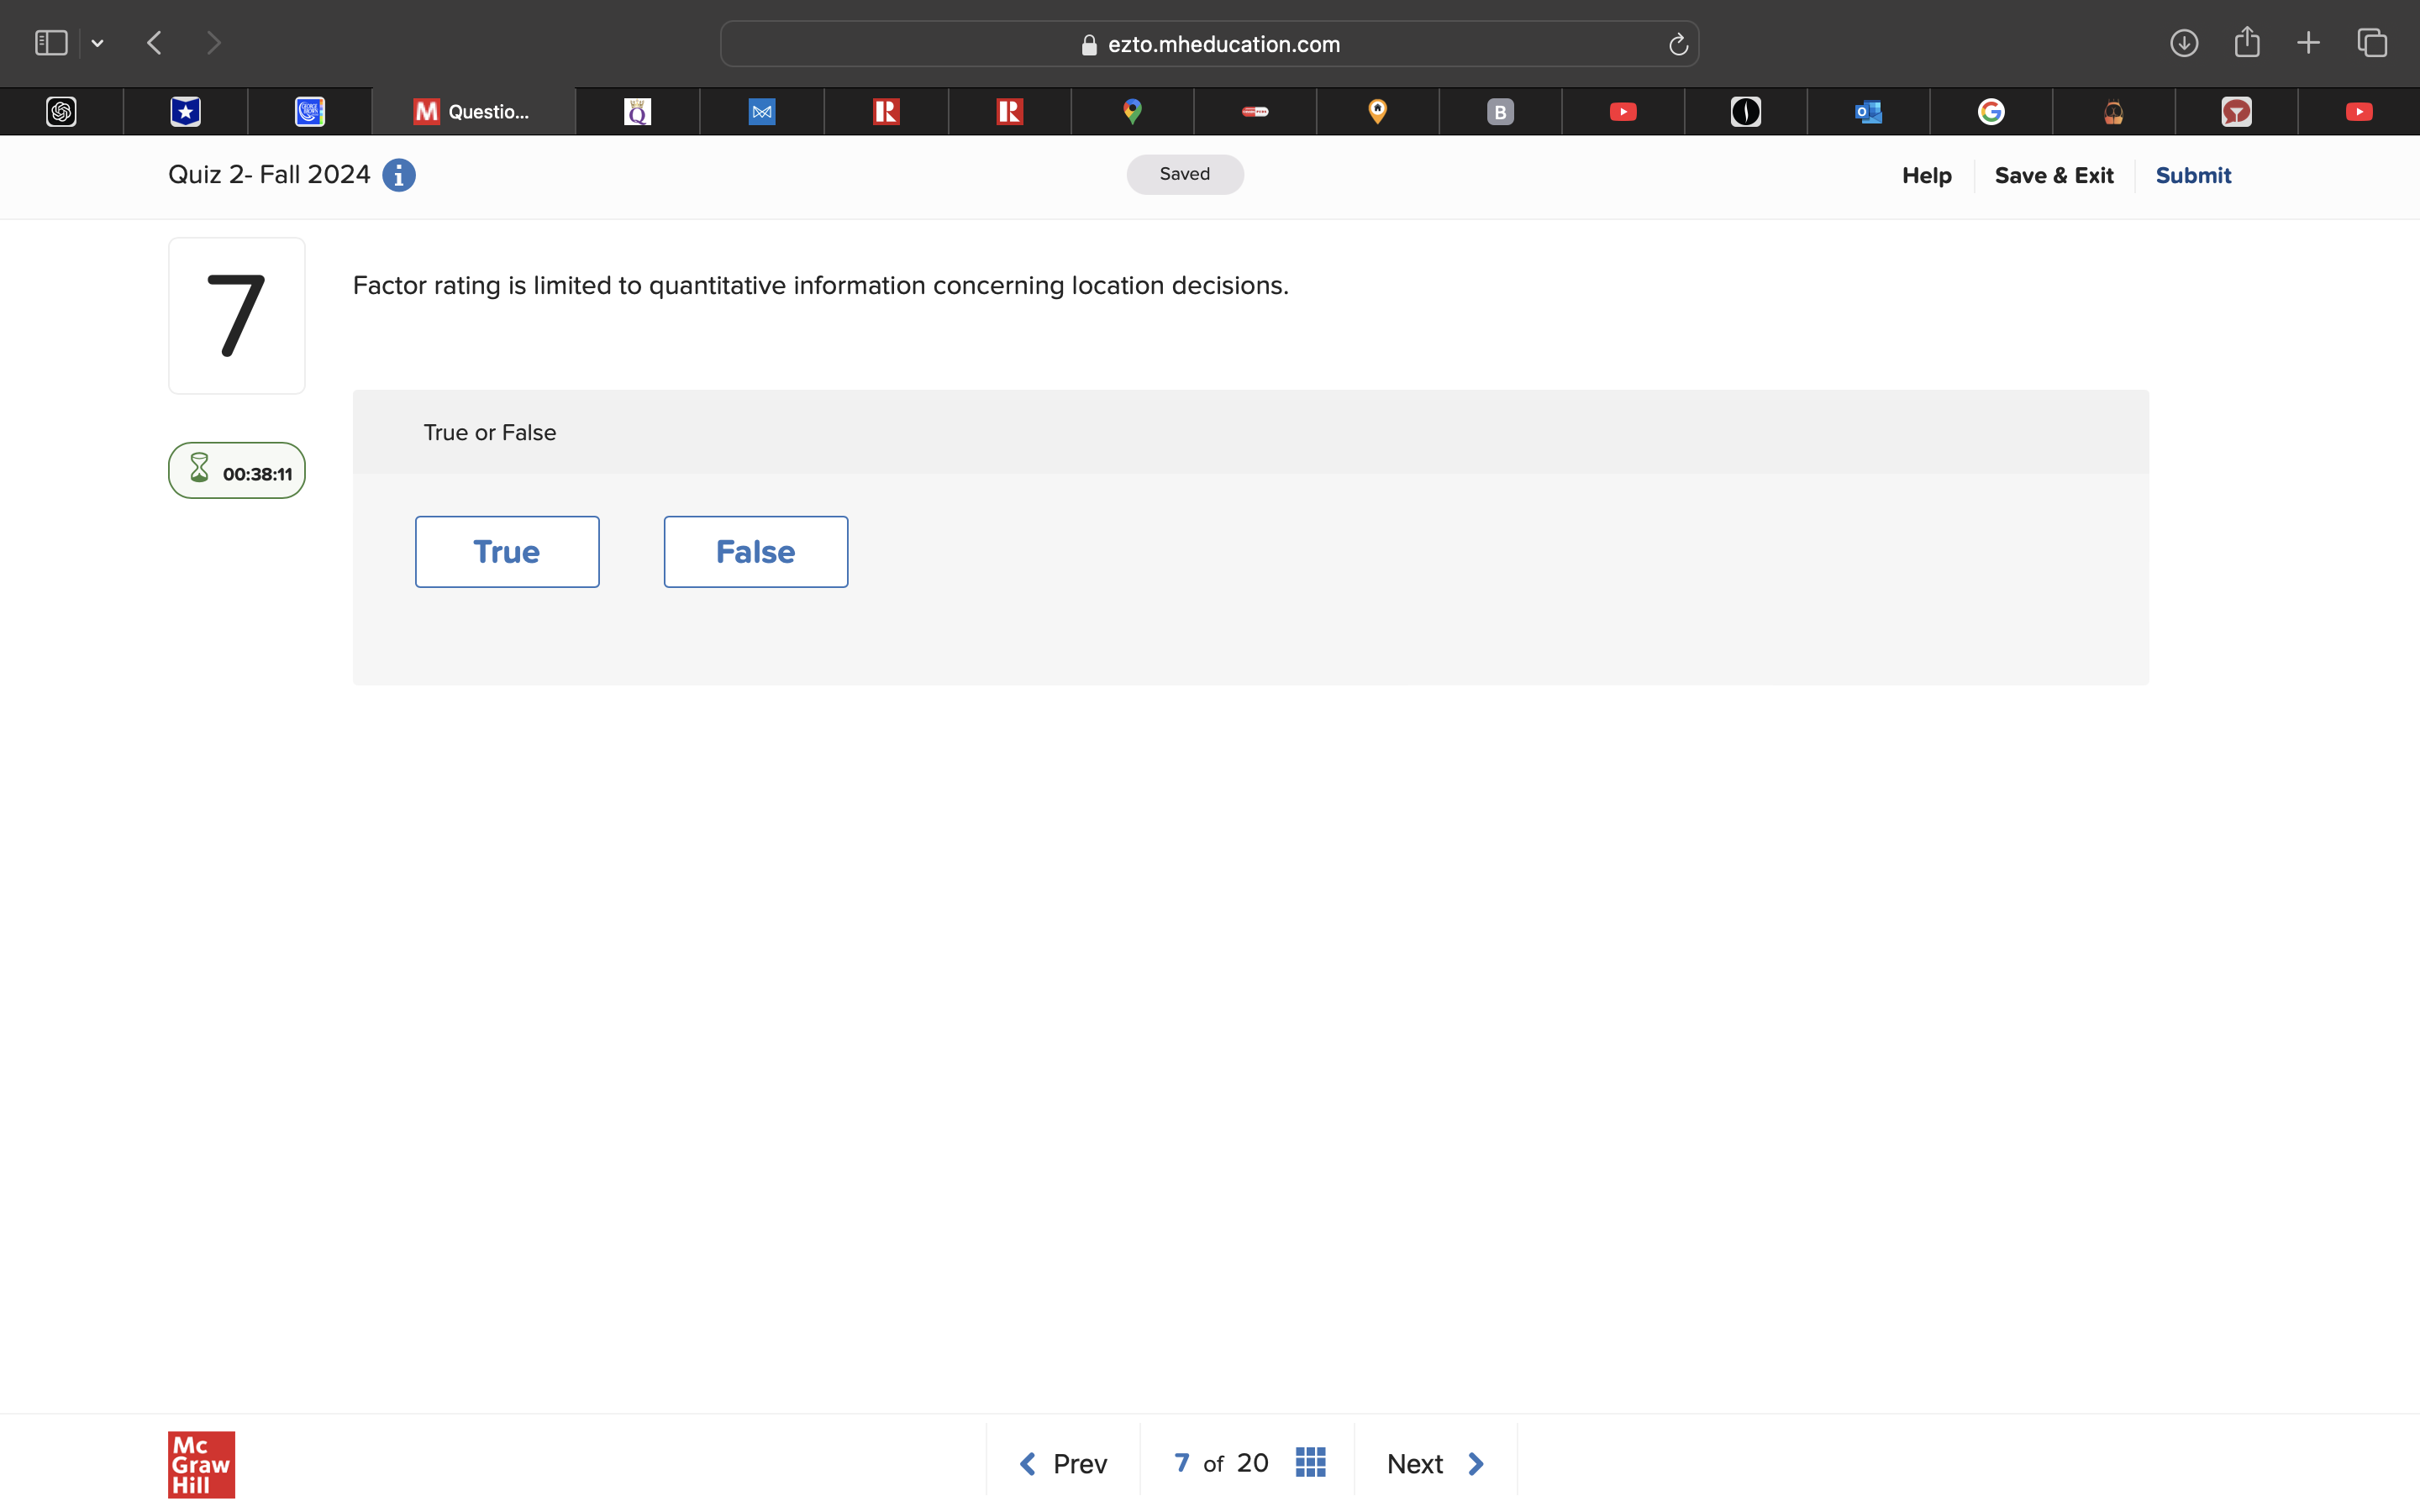This screenshot has width=2420, height=1512.
Task: Click the Share icon in toolbar
Action: (x=2246, y=42)
